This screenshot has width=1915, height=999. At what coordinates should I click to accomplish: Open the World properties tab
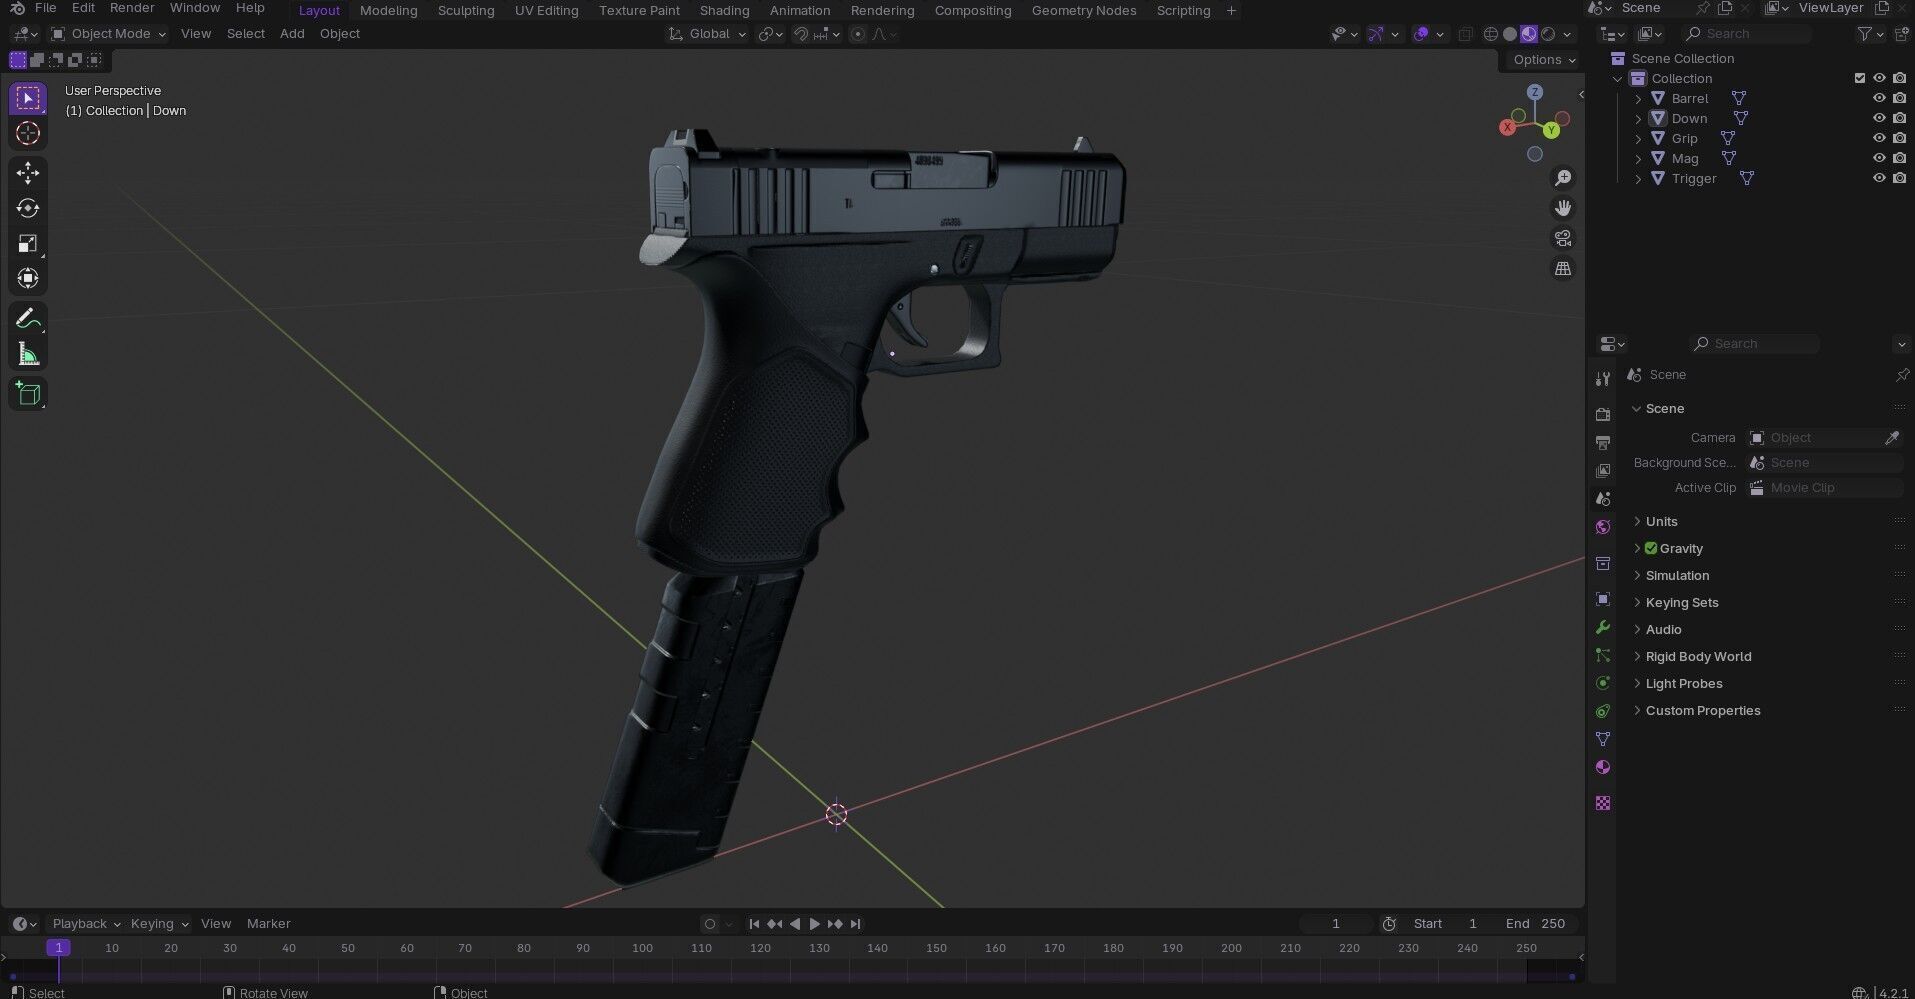tap(1603, 527)
